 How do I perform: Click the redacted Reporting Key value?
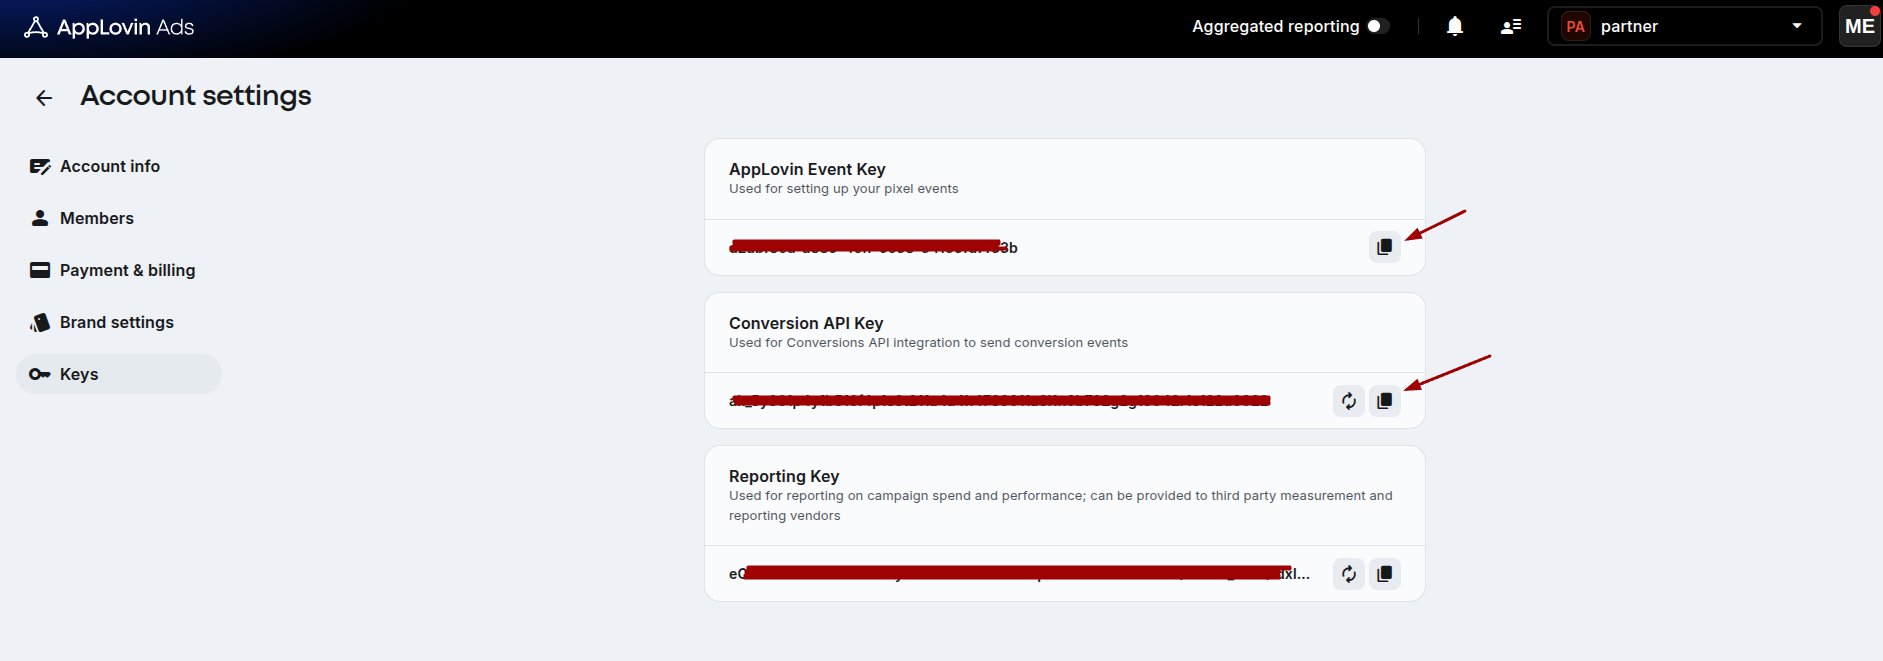click(x=1019, y=574)
